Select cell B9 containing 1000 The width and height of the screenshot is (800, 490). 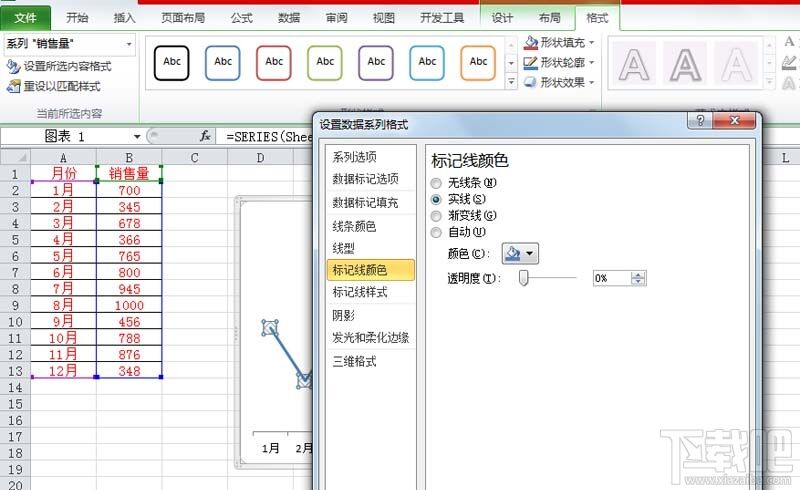coord(129,305)
